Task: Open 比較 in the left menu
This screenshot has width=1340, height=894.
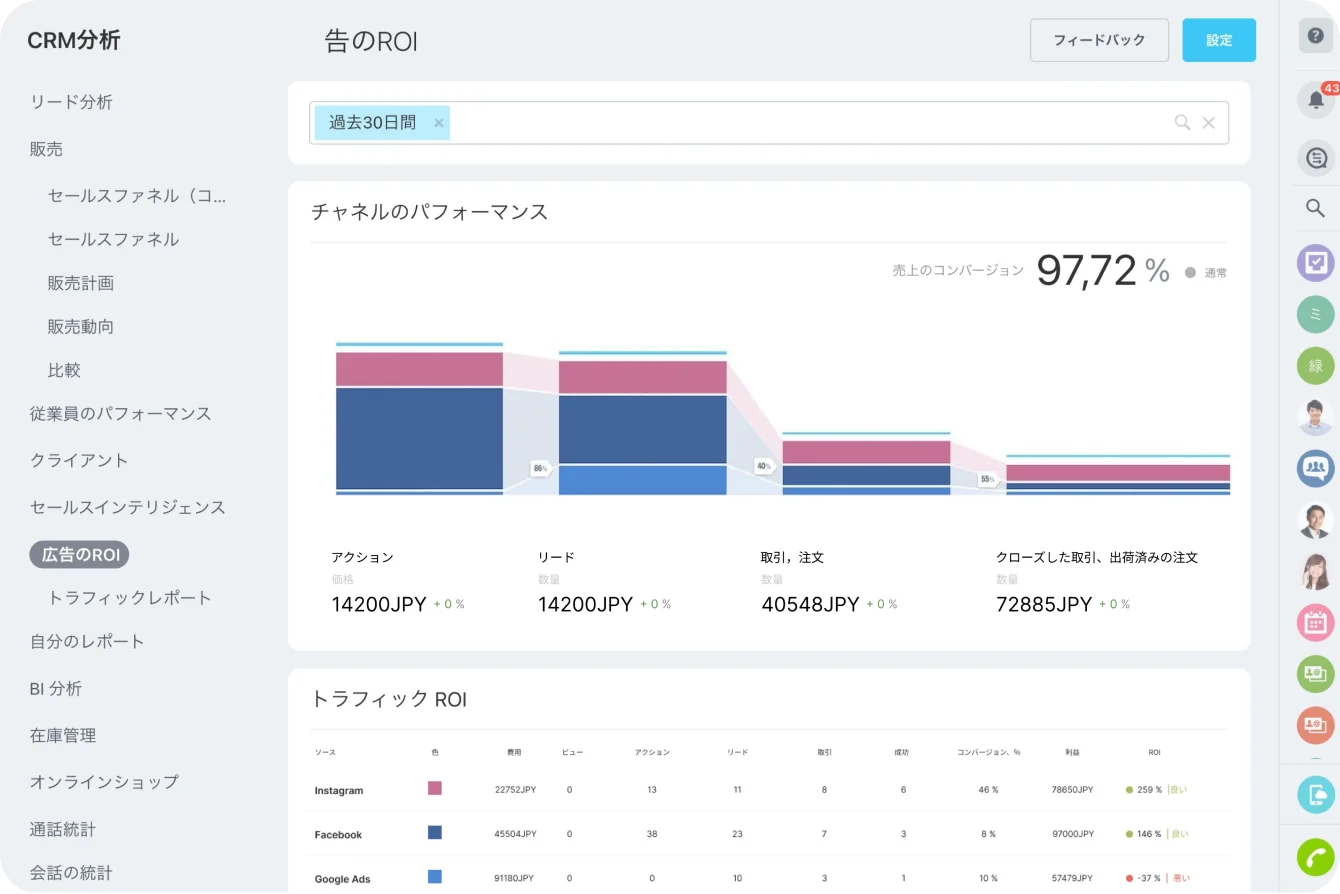Action: (x=64, y=370)
